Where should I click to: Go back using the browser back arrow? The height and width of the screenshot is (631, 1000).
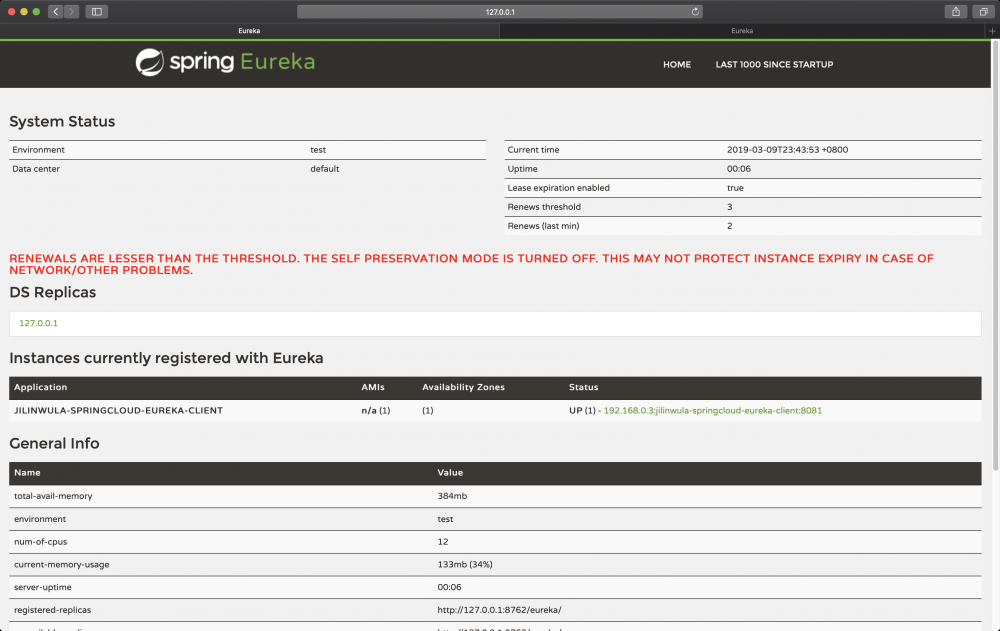click(54, 11)
